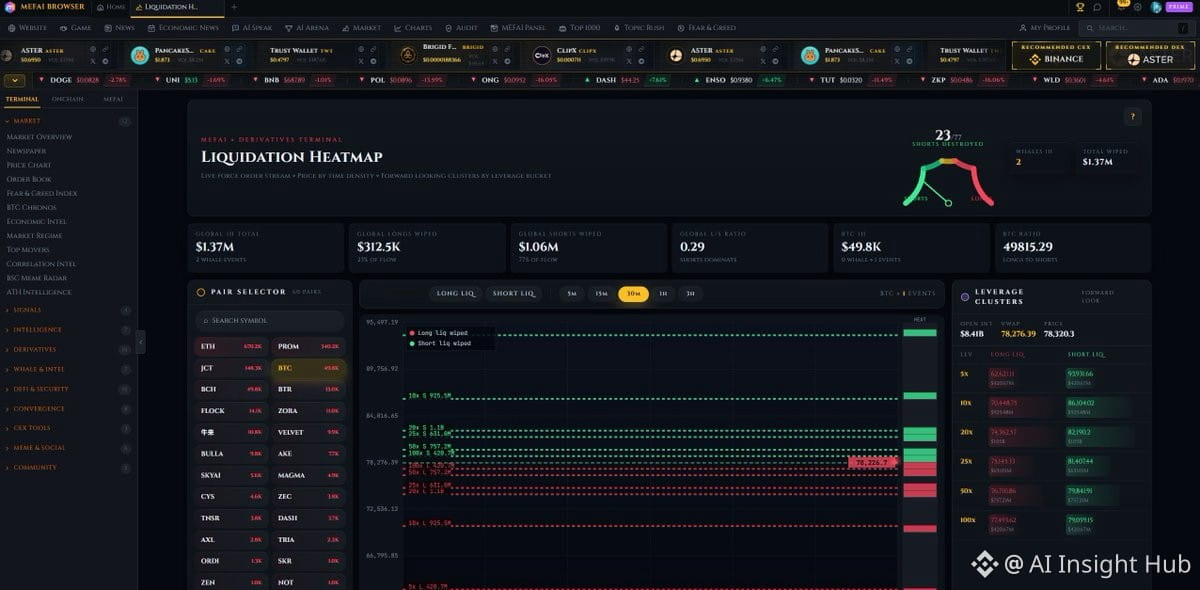
Task: Click the shorts destroyed gauge
Action: (x=948, y=181)
